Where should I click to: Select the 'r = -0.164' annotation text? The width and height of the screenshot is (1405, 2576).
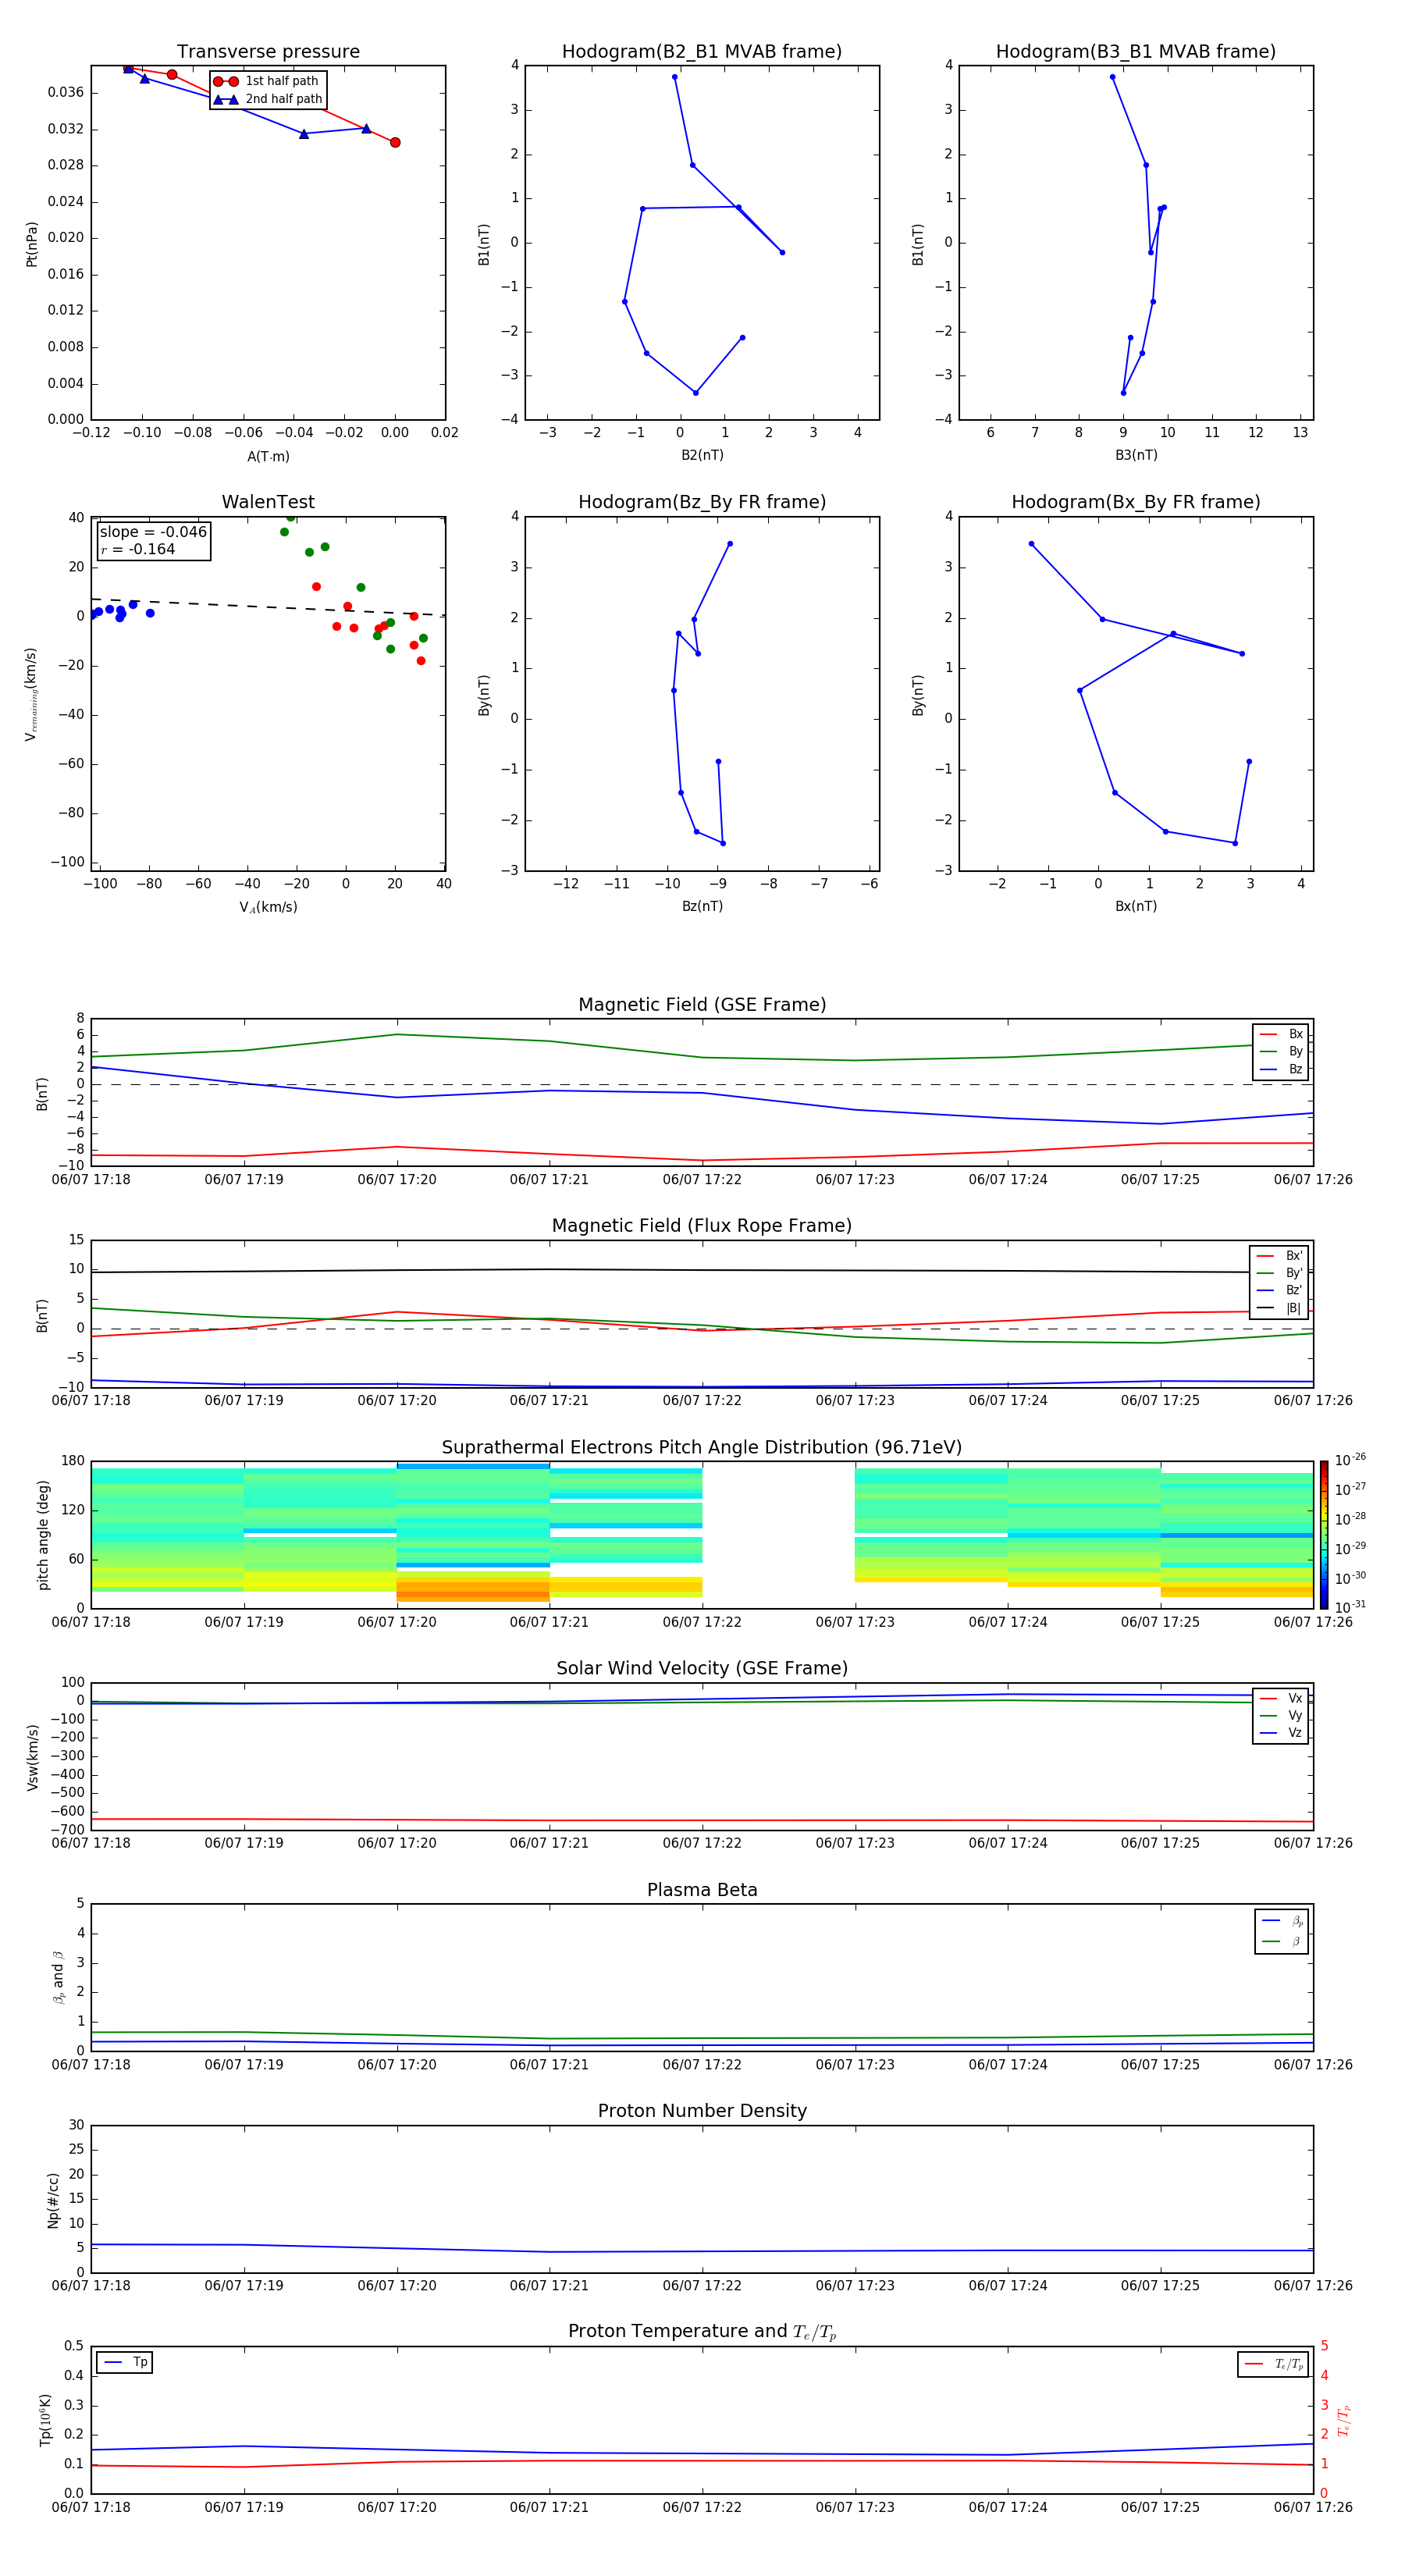pyautogui.click(x=138, y=549)
